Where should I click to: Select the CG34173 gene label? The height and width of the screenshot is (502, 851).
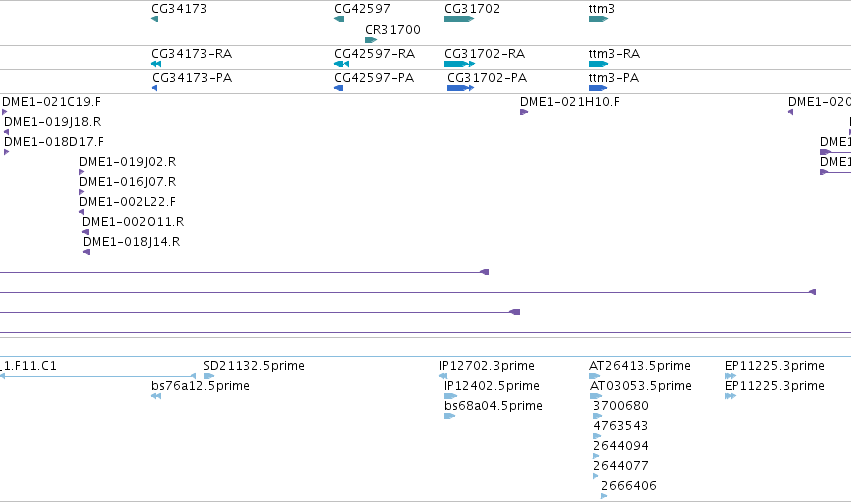179,9
